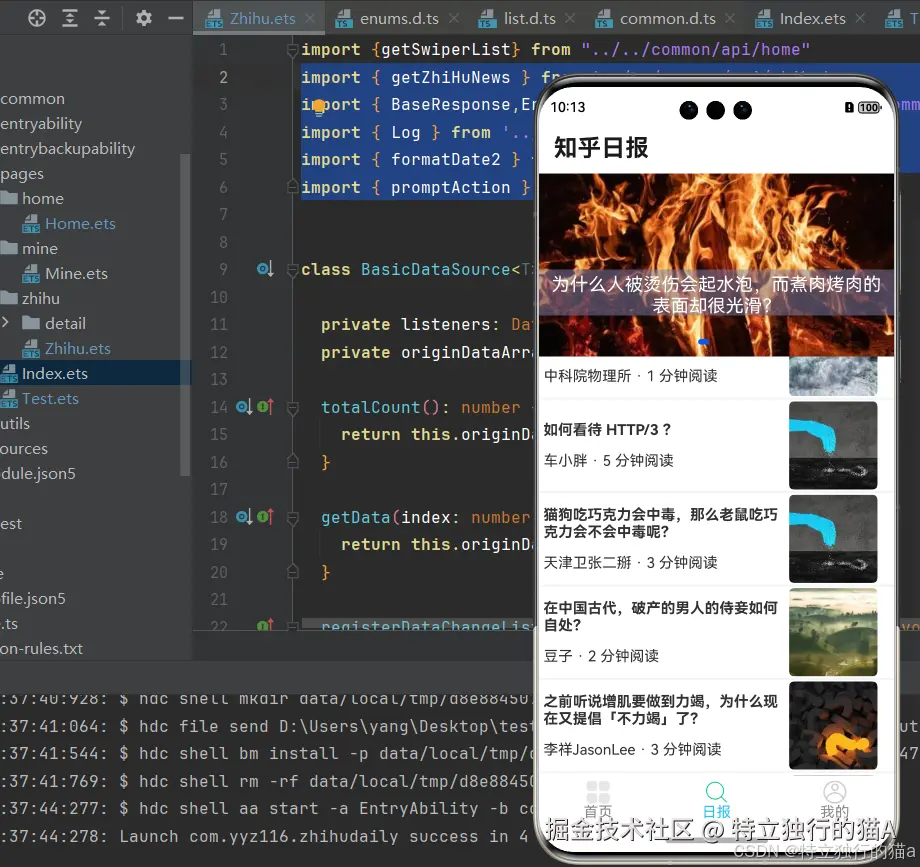Screen dimensions: 920x867
Task: Select the pages folder in project tree
Action: (22, 174)
